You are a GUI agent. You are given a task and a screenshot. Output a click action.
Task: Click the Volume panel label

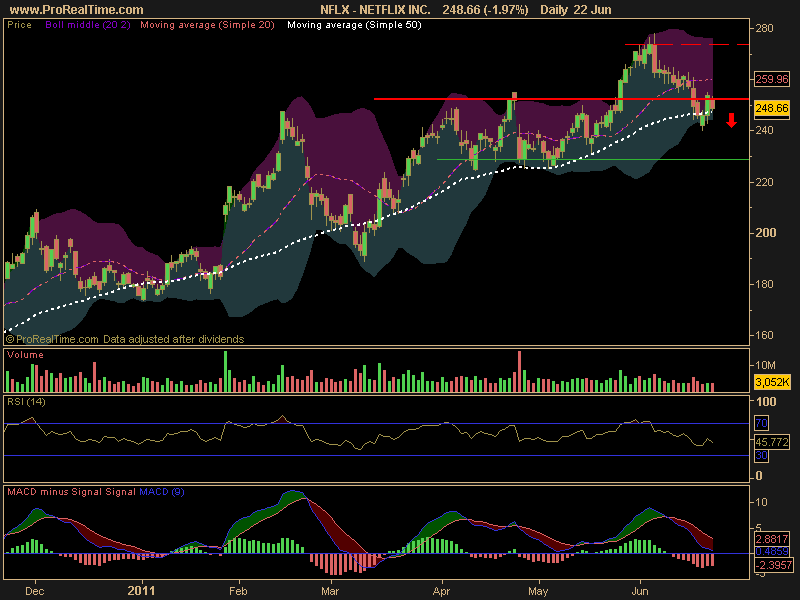[25, 355]
